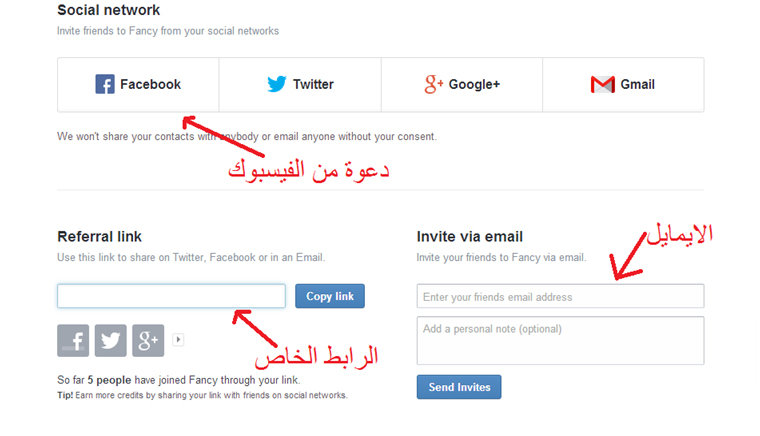This screenshot has height=436, width=760.
Task: Expand more share options arrow
Action: coord(178,339)
